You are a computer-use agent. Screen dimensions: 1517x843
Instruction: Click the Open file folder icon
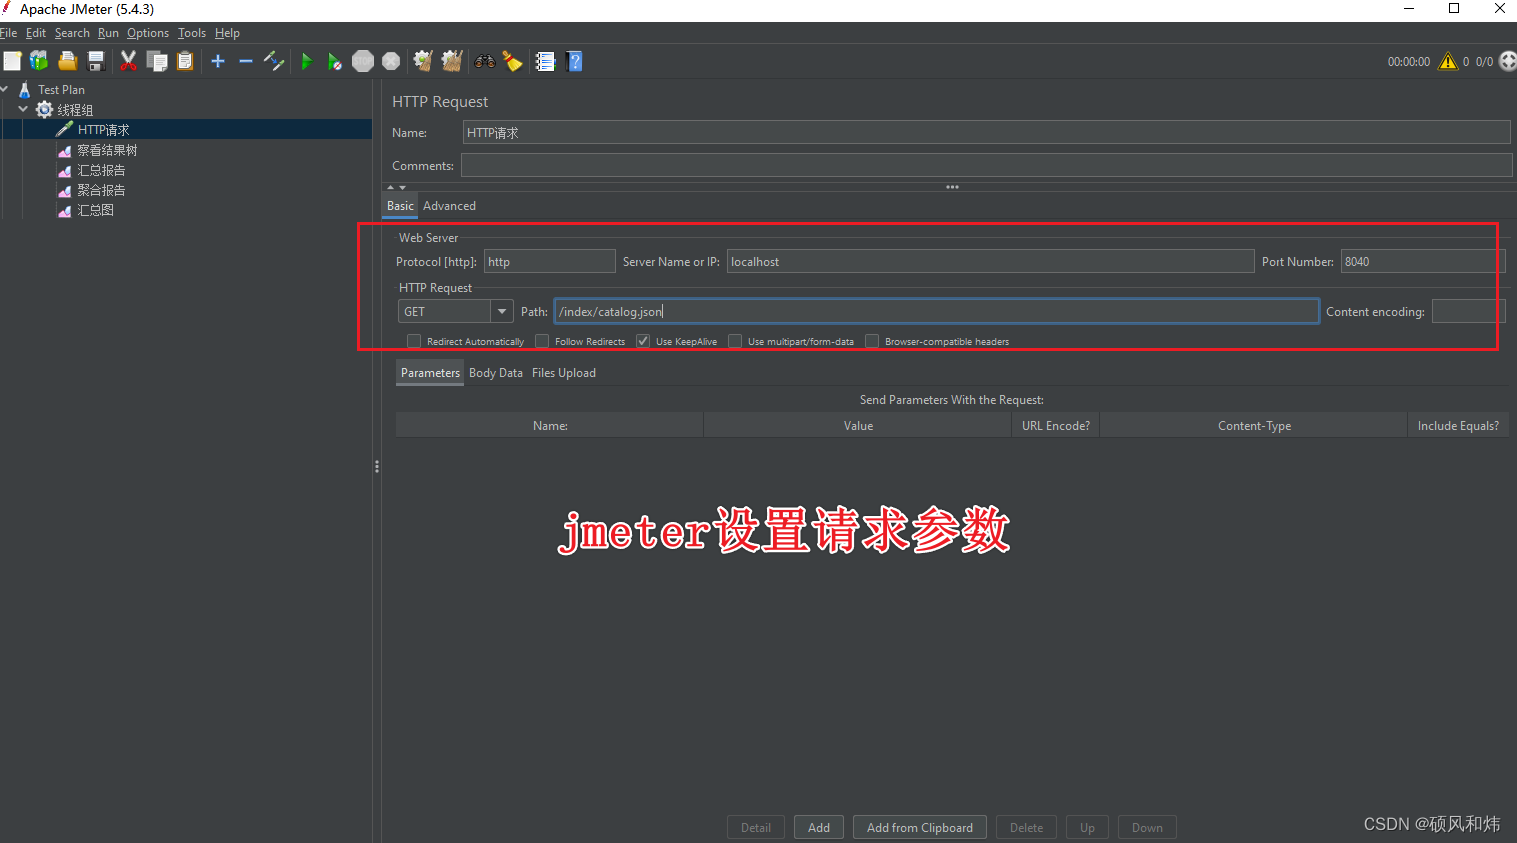pos(67,62)
